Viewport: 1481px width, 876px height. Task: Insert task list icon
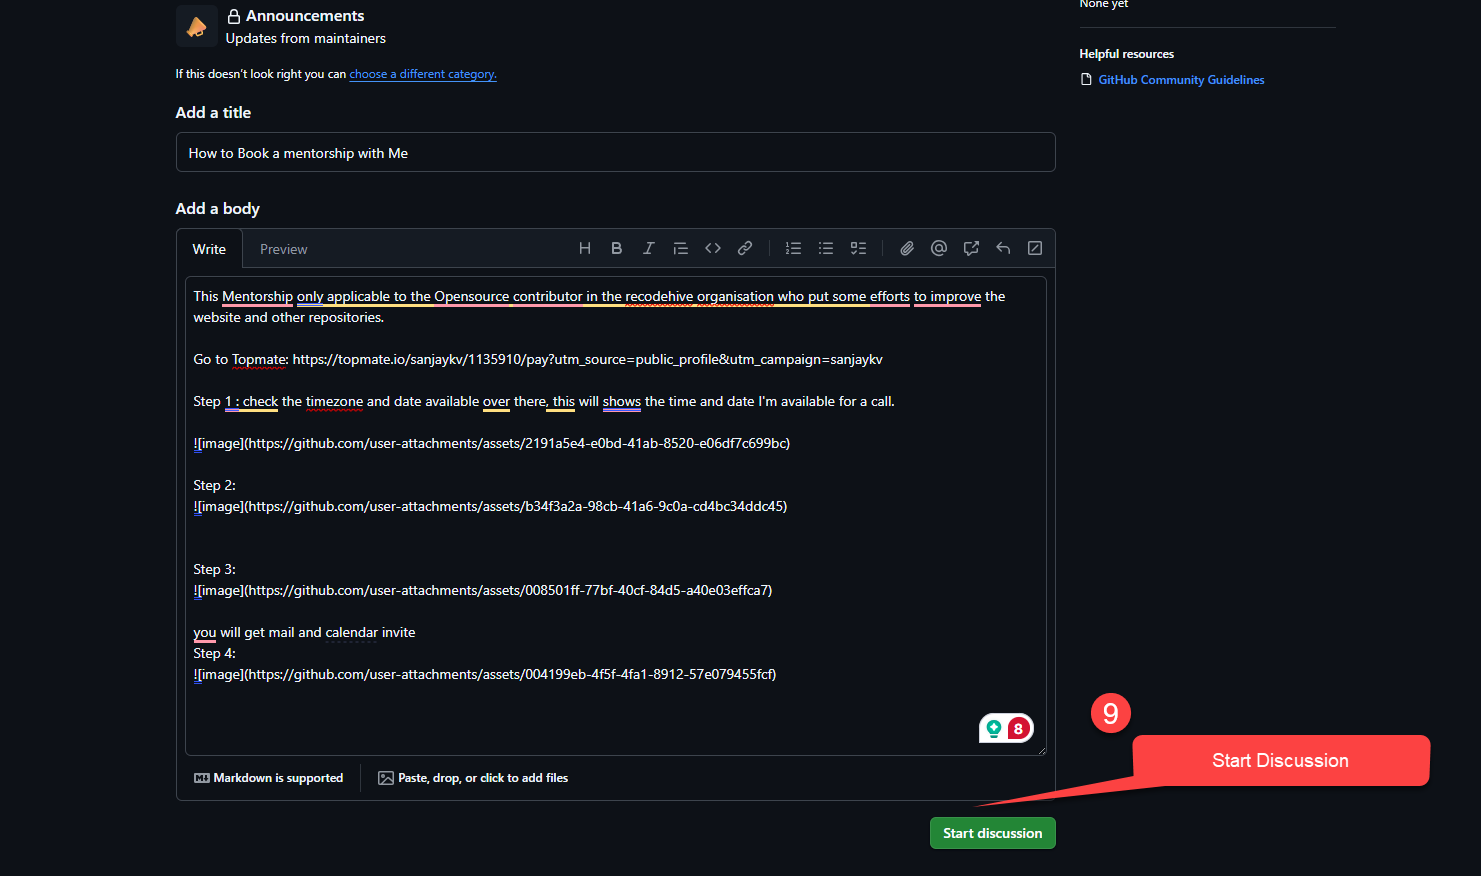(x=858, y=248)
